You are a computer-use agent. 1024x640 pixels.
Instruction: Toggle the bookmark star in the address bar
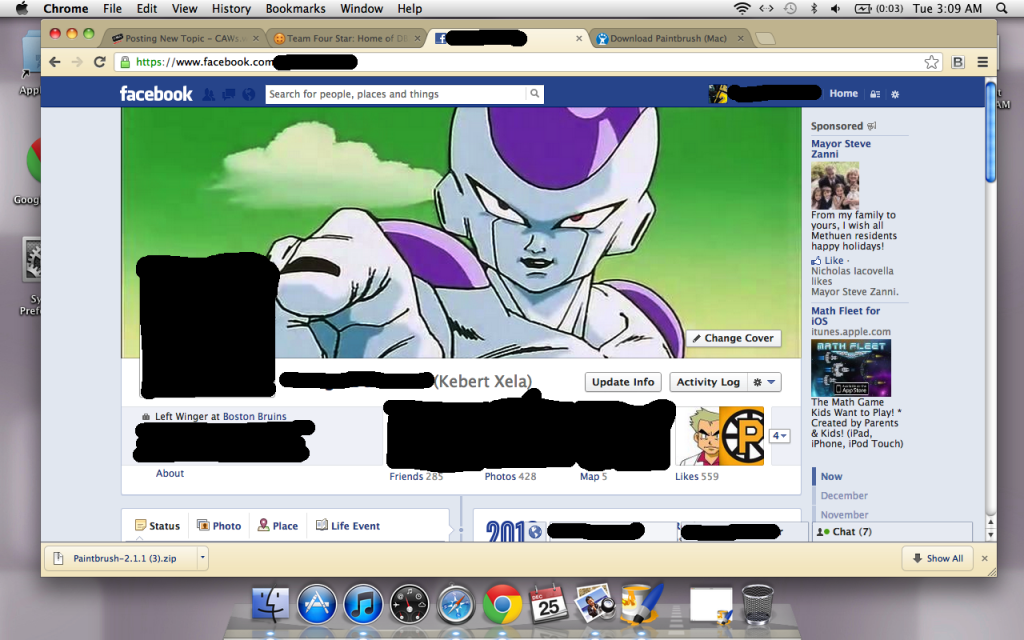pyautogui.click(x=932, y=62)
